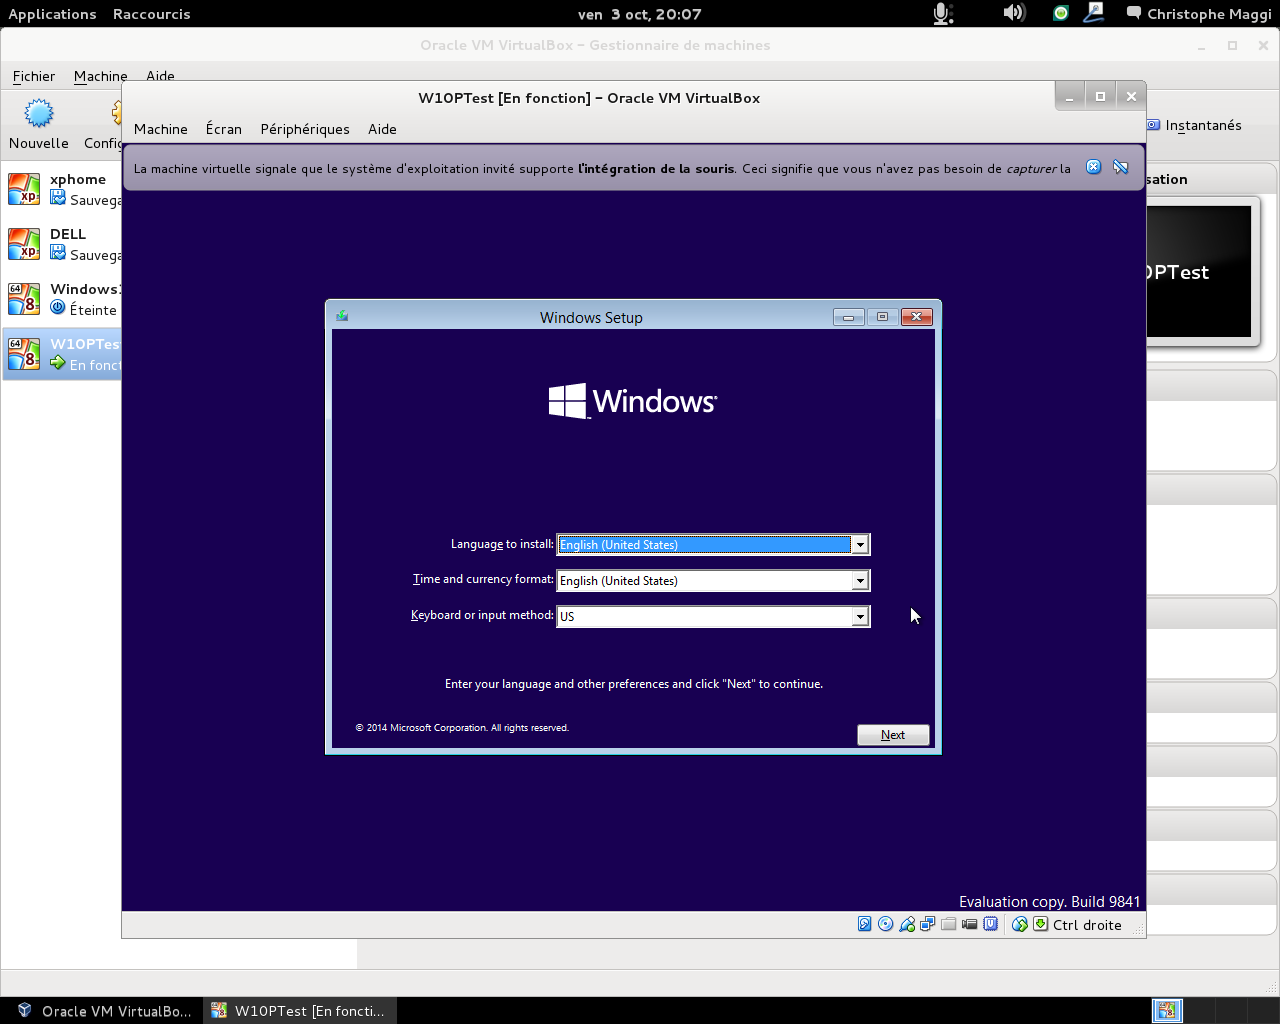Click the date and time clock
This screenshot has width=1280, height=1024.
640,14
